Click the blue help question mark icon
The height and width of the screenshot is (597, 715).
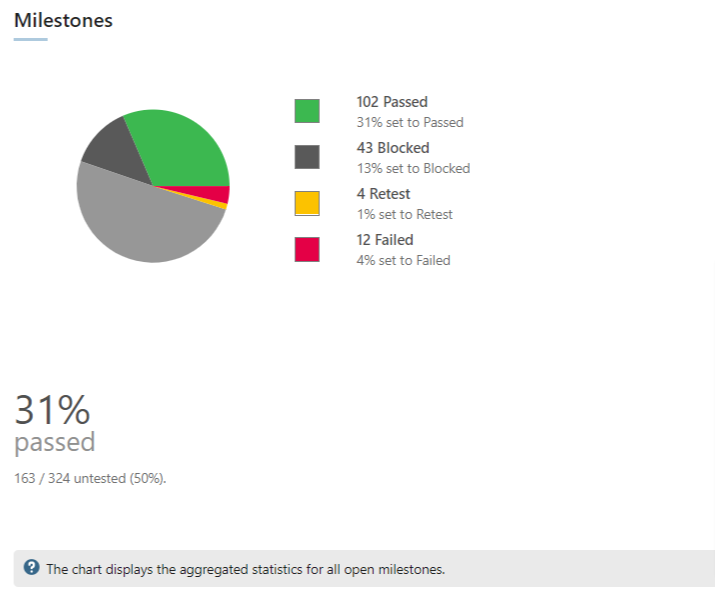click(x=32, y=568)
